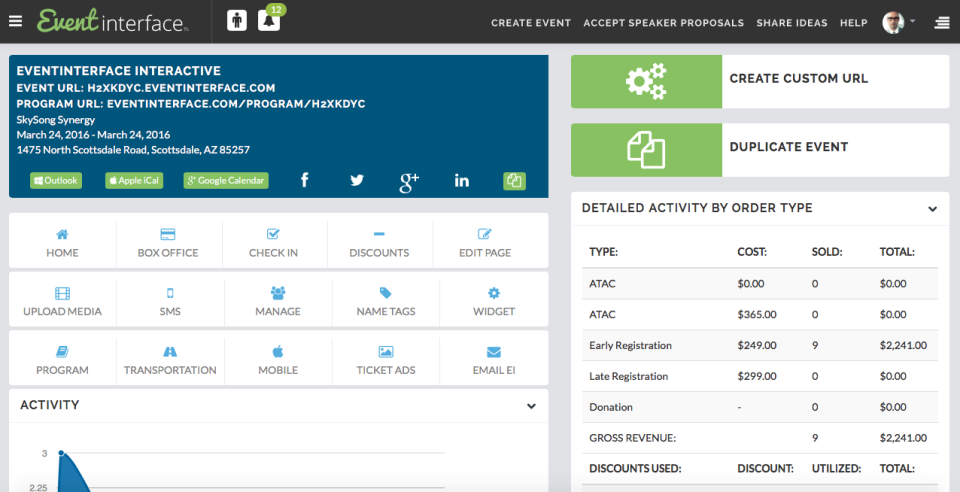Viewport: 960px width, 492px height.
Task: Open the list menu icon at far right
Action: [x=942, y=23]
